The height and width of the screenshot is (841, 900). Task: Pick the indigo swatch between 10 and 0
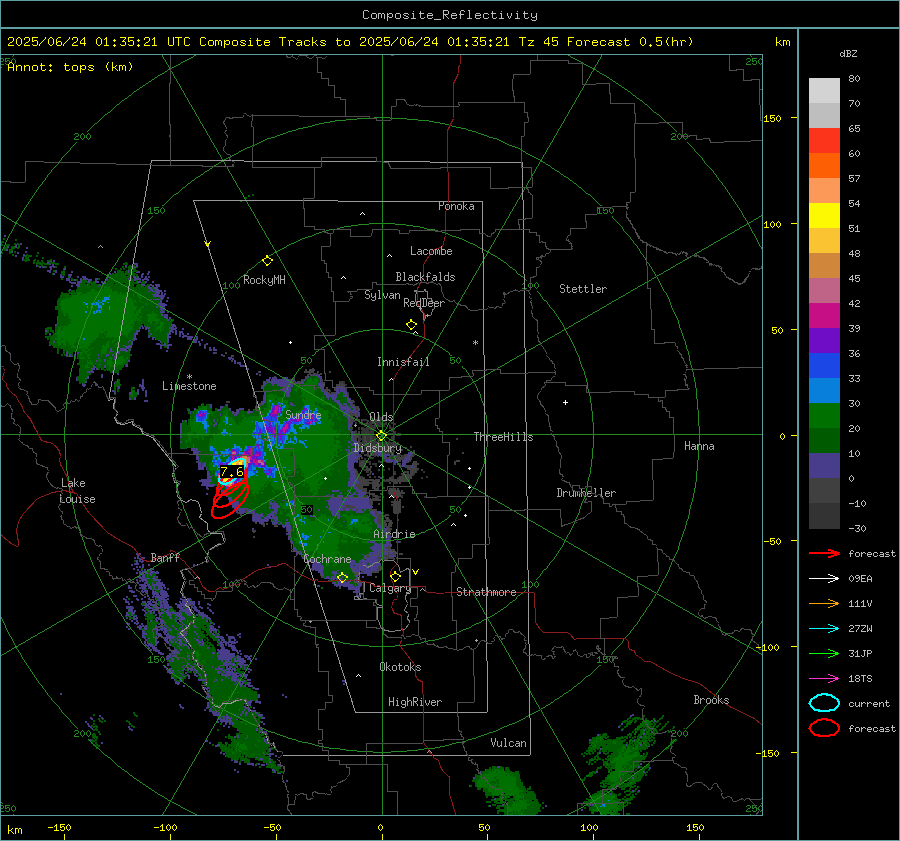[x=824, y=466]
